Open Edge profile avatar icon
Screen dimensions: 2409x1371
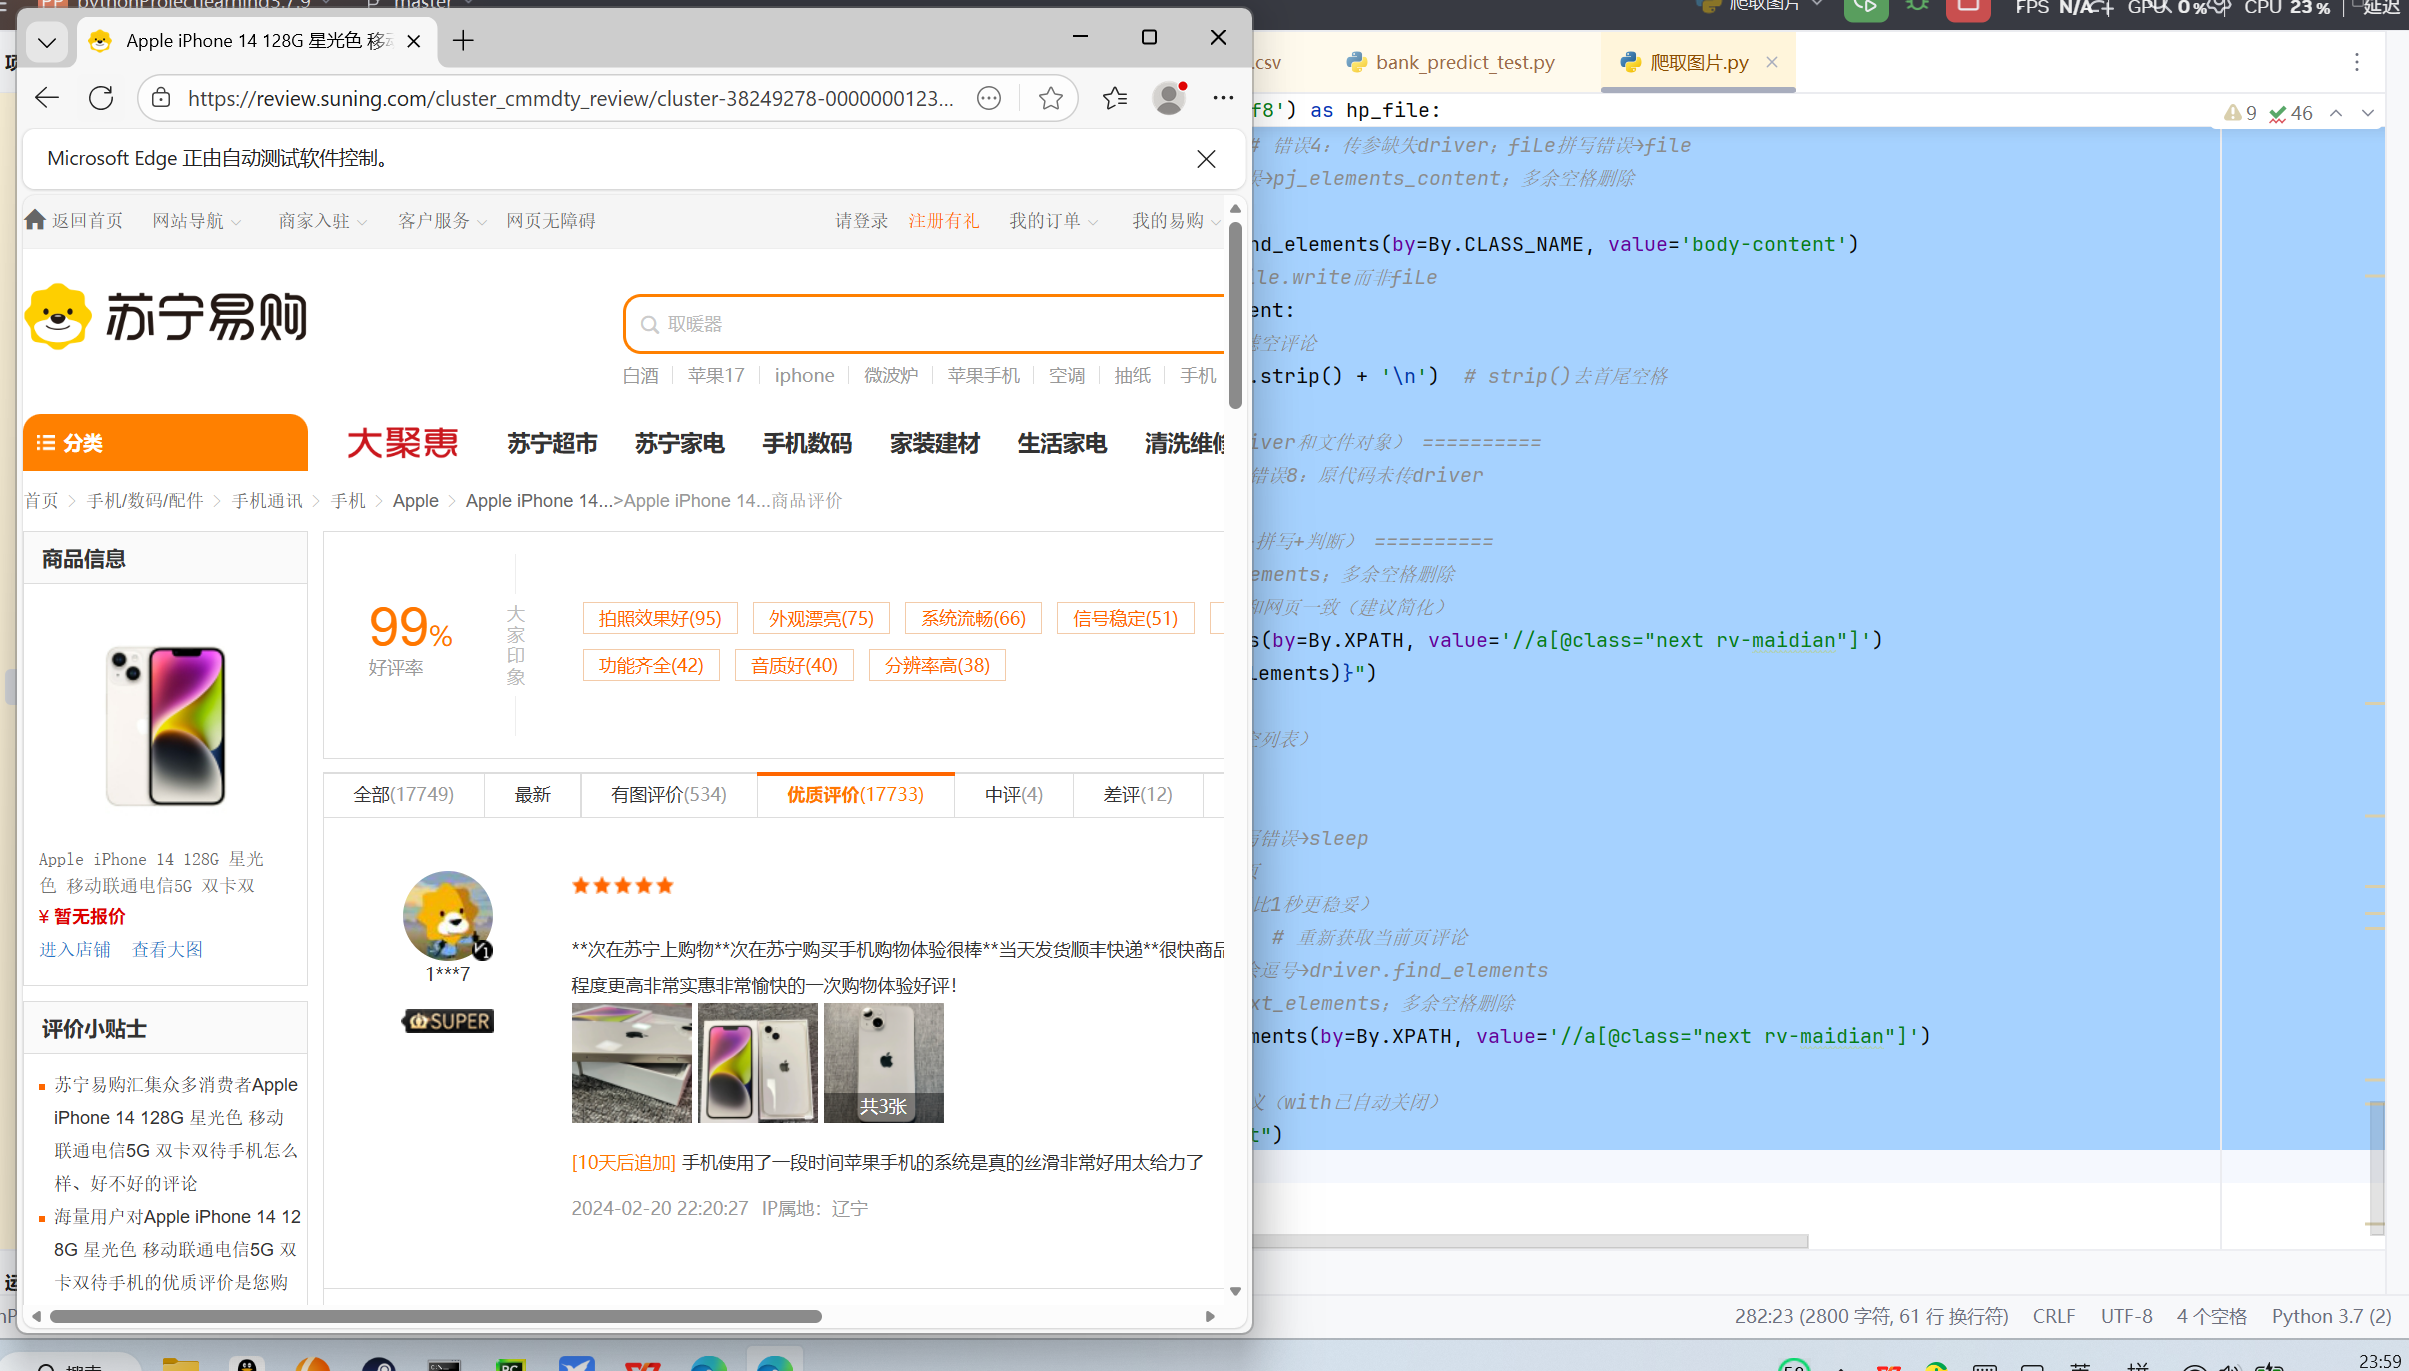(x=1168, y=98)
